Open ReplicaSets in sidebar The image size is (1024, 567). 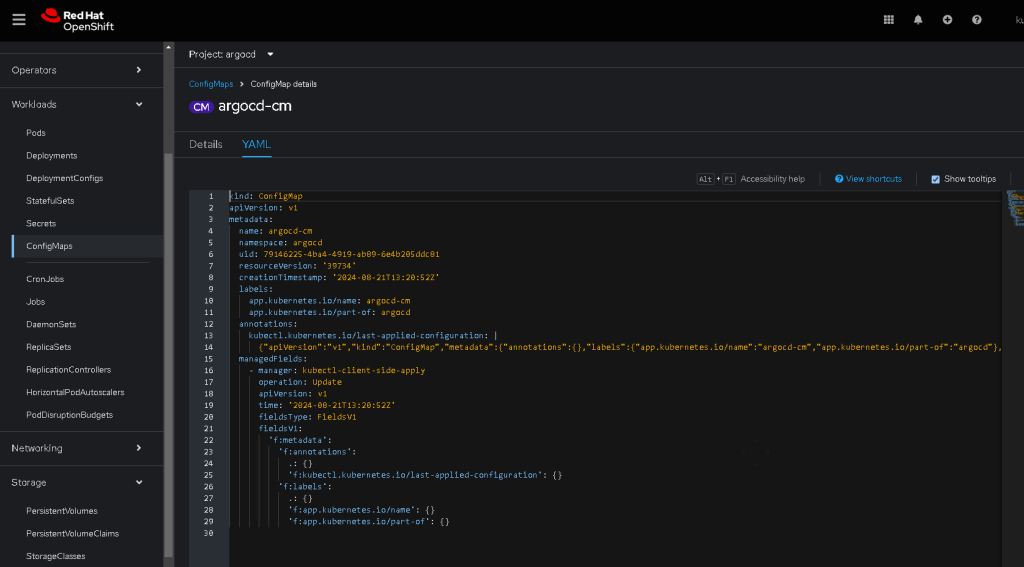tap(49, 347)
